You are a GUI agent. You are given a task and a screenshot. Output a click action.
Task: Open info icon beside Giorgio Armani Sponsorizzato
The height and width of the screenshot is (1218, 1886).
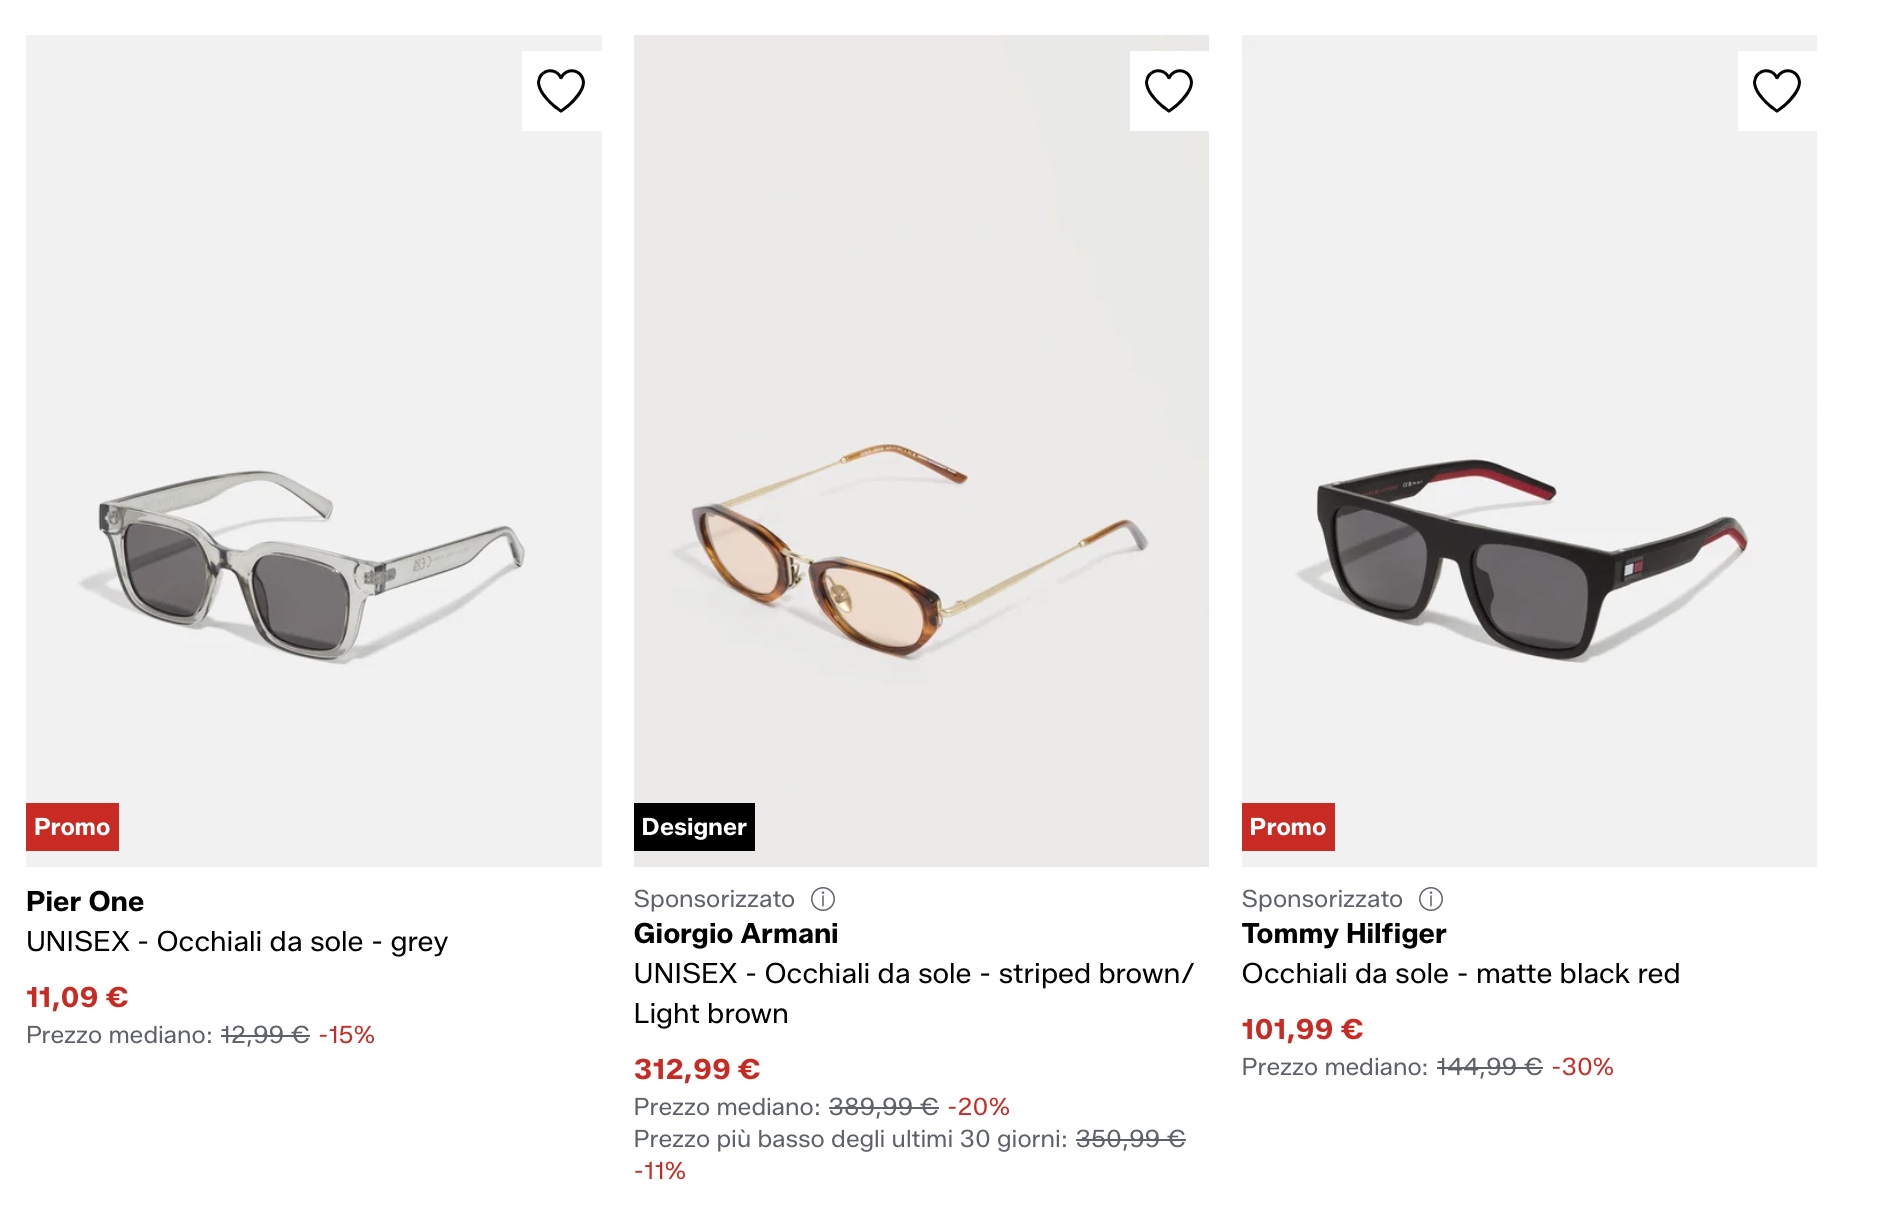pyautogui.click(x=823, y=899)
